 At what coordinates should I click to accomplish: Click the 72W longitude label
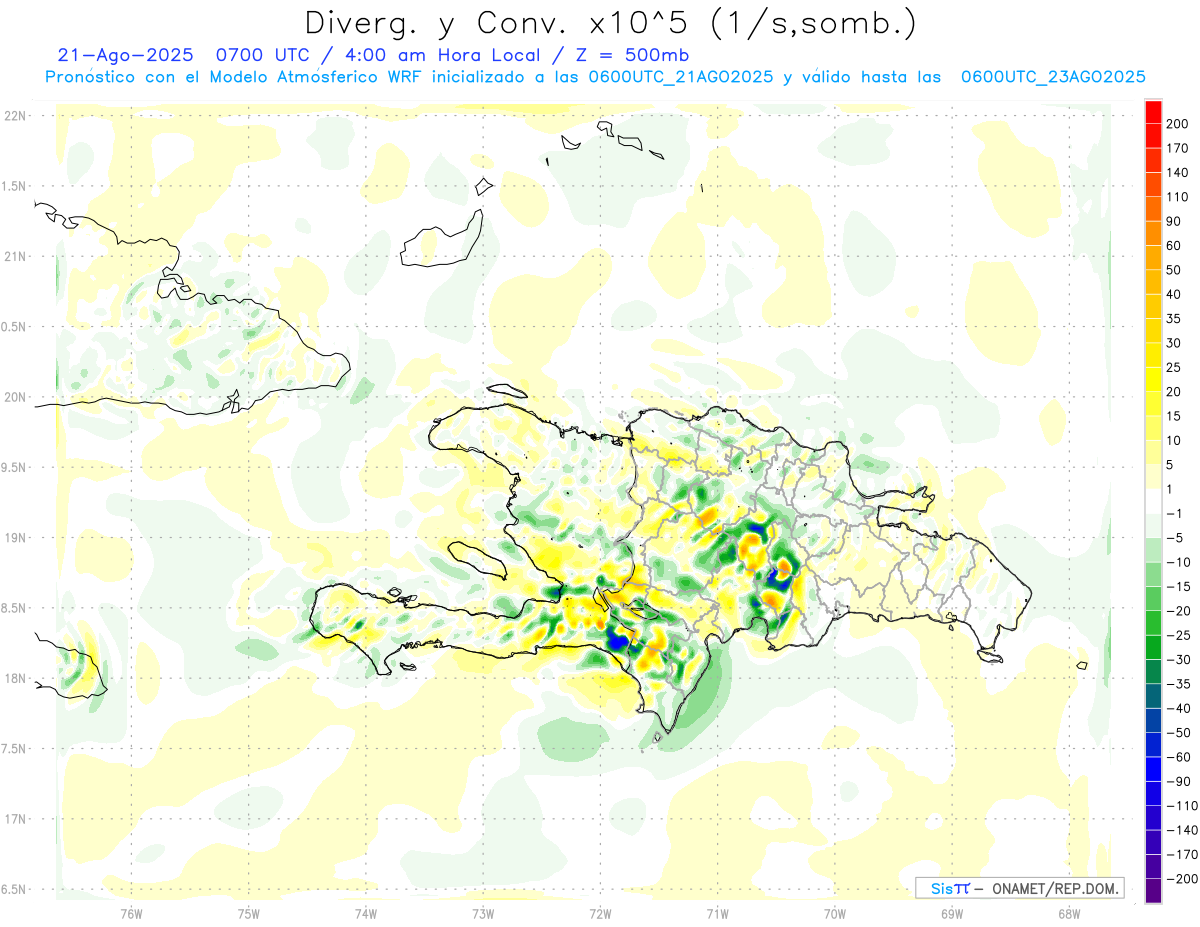[600, 913]
